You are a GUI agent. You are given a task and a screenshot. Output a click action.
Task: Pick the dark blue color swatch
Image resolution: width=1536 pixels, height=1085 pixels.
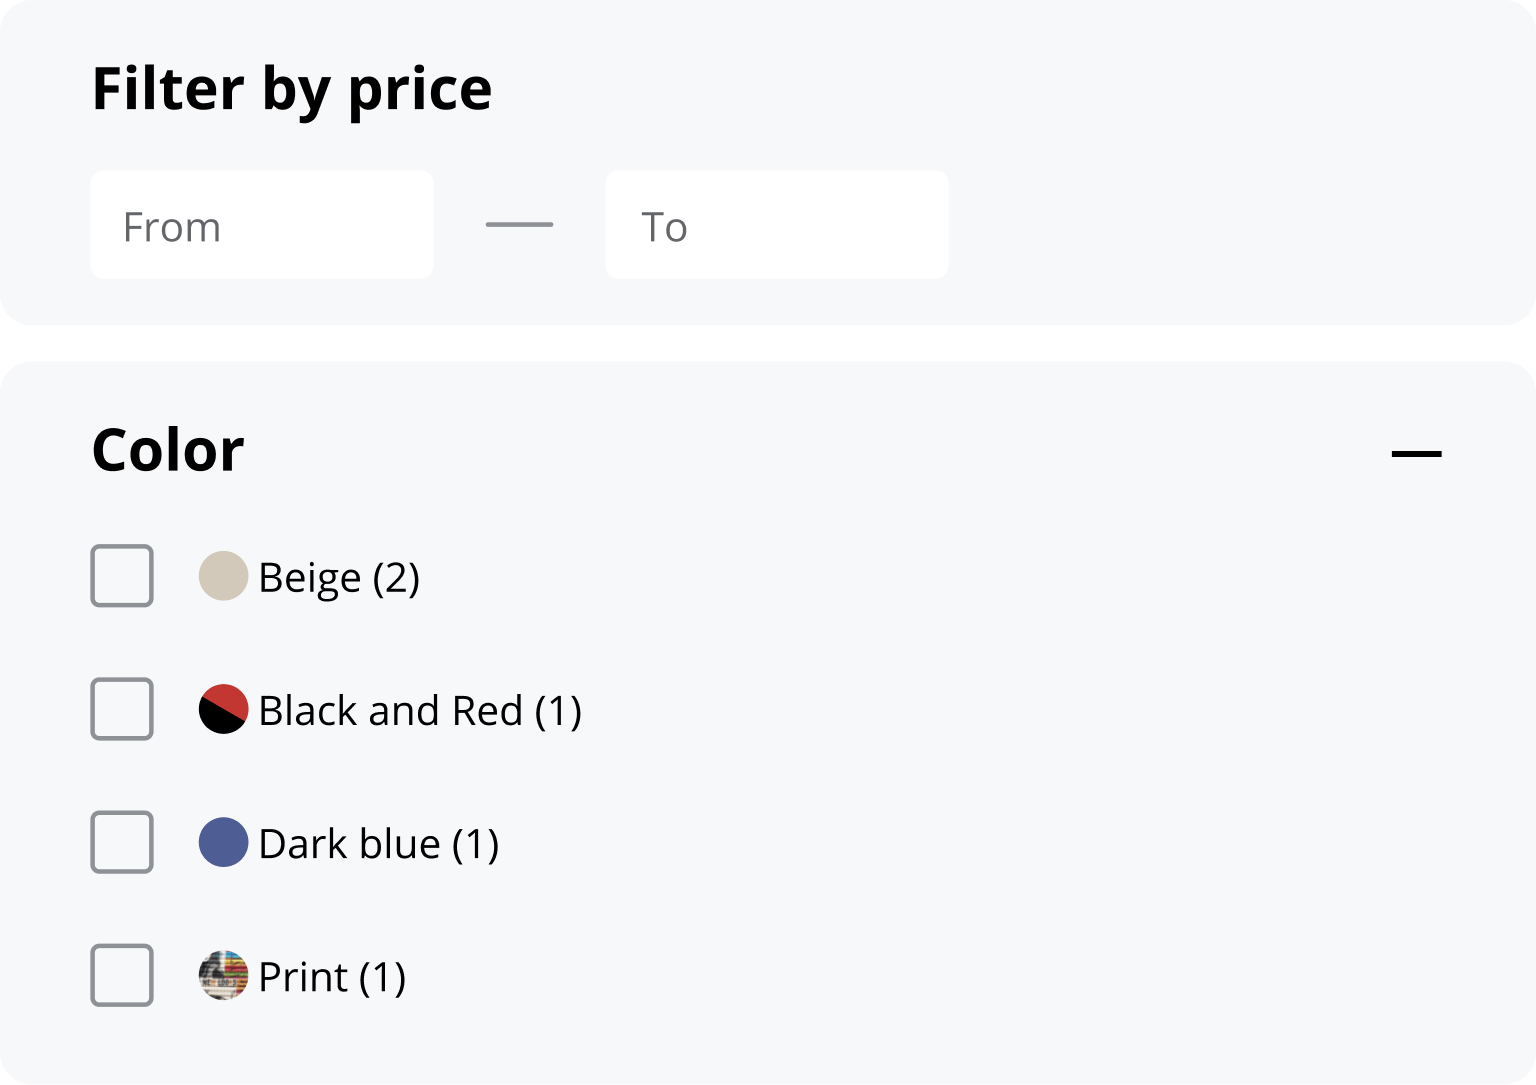point(223,842)
